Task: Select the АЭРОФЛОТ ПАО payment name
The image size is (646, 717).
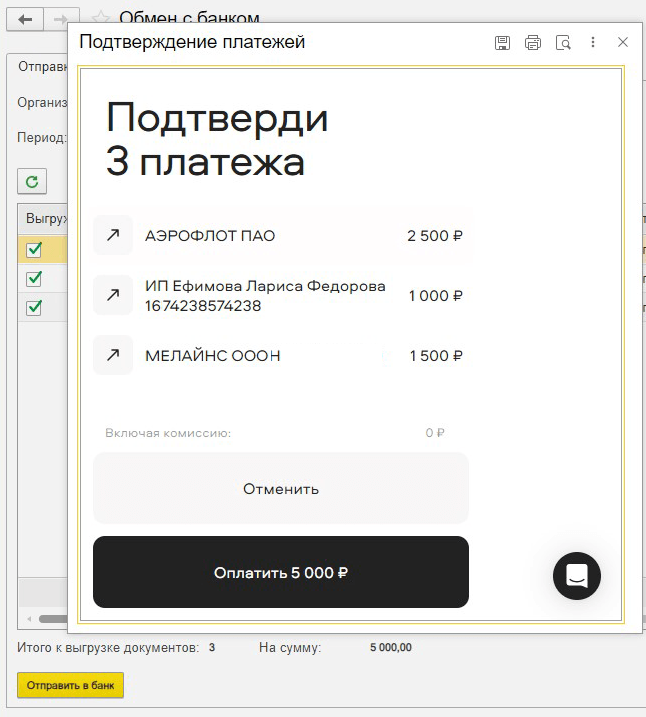Action: tap(210, 235)
